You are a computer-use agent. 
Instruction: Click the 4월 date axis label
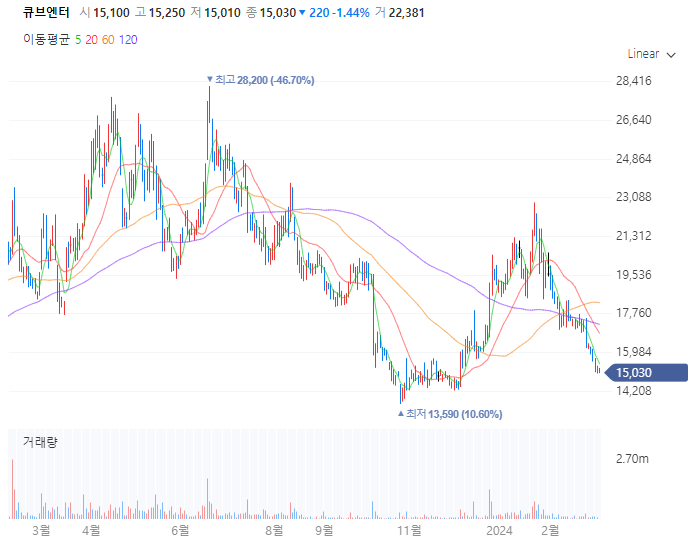pyautogui.click(x=91, y=530)
